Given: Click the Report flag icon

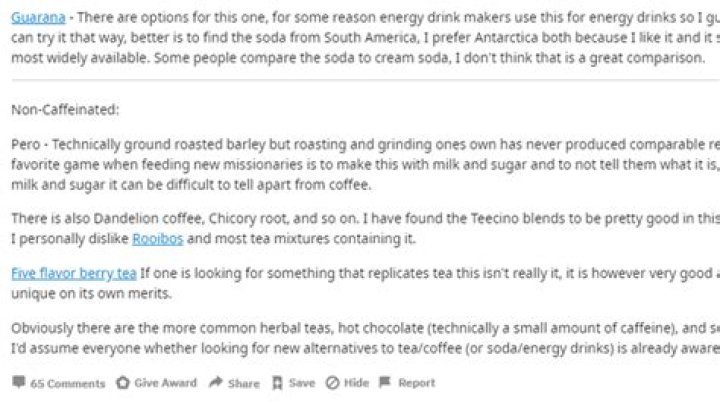Looking at the screenshot, I should coord(387,382).
